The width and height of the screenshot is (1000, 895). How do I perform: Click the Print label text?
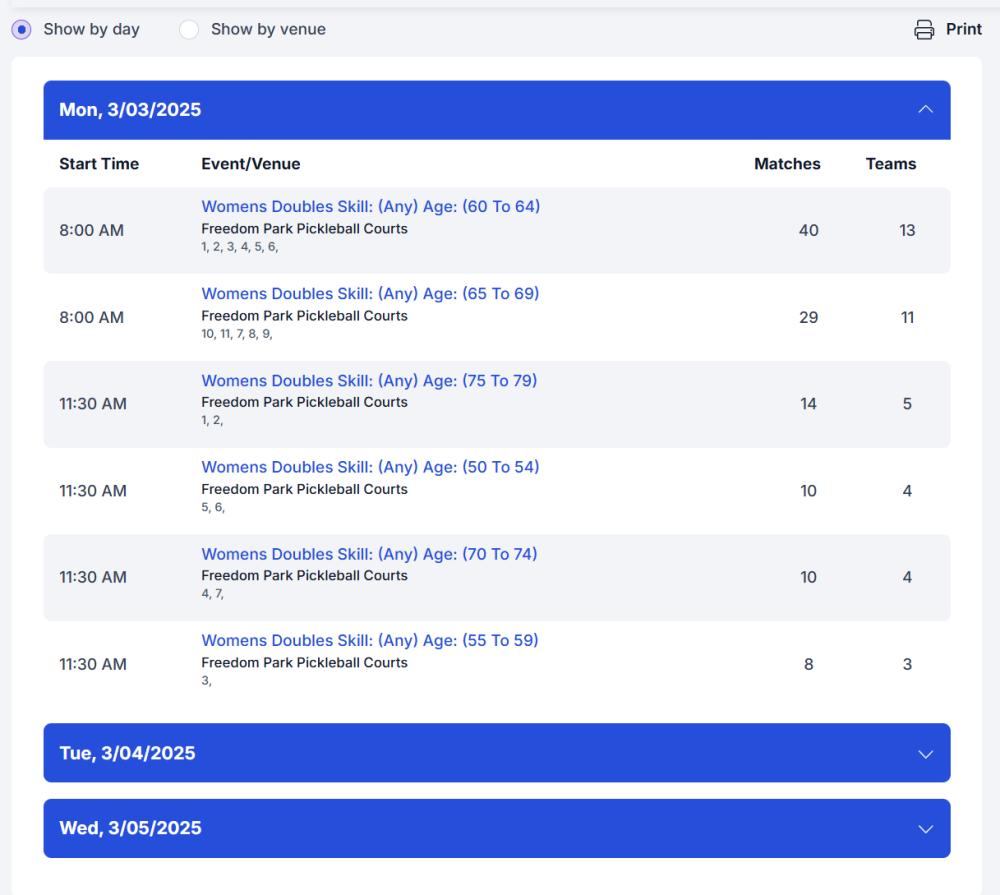click(964, 30)
